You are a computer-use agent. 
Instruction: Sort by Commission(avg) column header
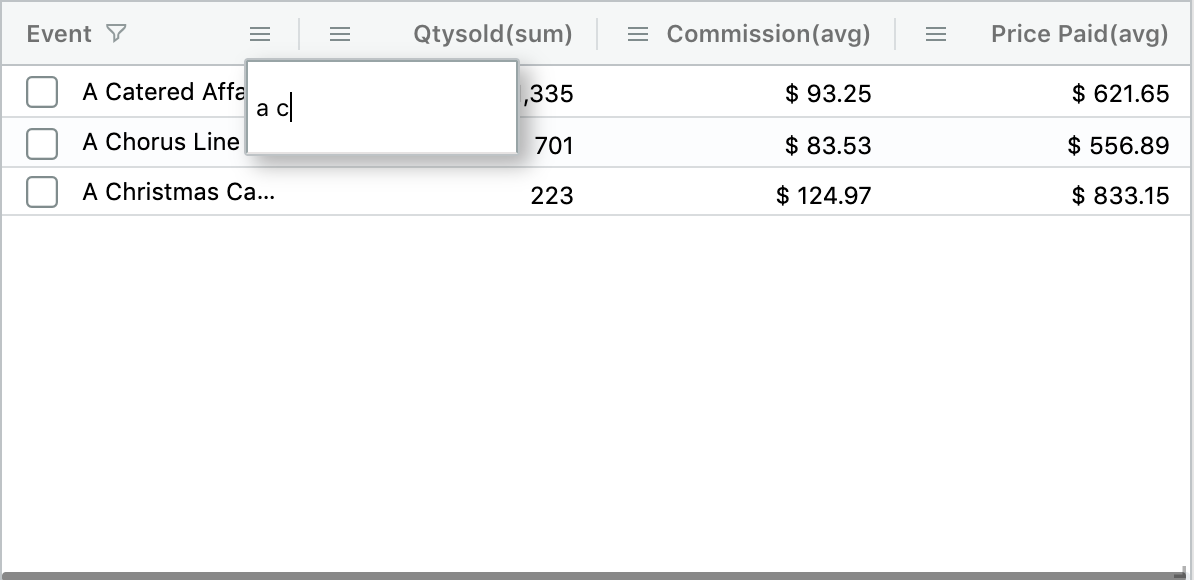[x=768, y=34]
